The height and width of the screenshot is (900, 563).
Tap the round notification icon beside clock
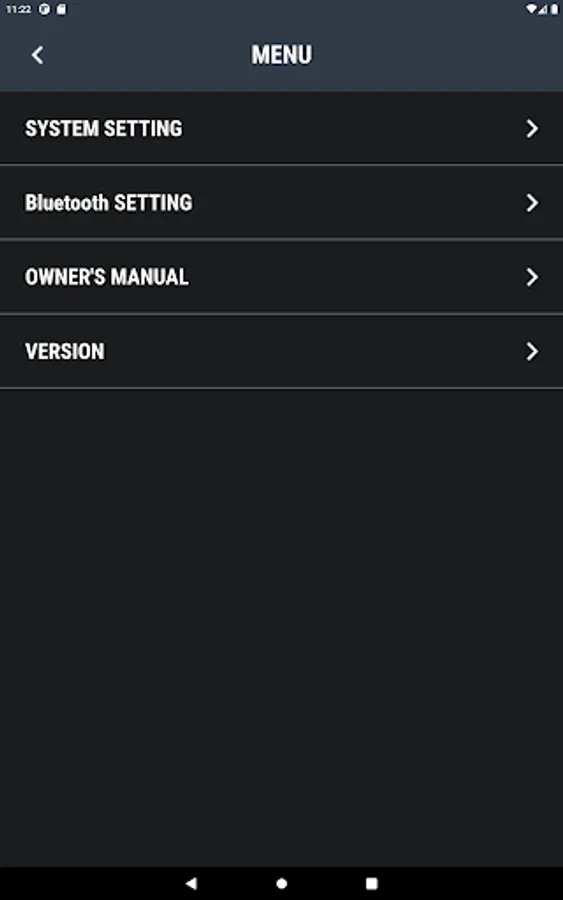coord(44,9)
